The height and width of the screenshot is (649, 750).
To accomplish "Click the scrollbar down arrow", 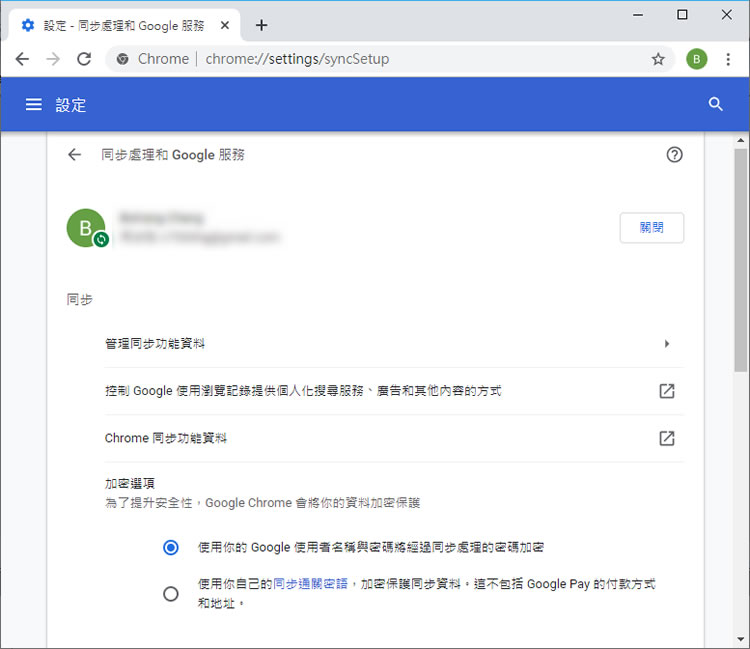I will tap(740, 639).
